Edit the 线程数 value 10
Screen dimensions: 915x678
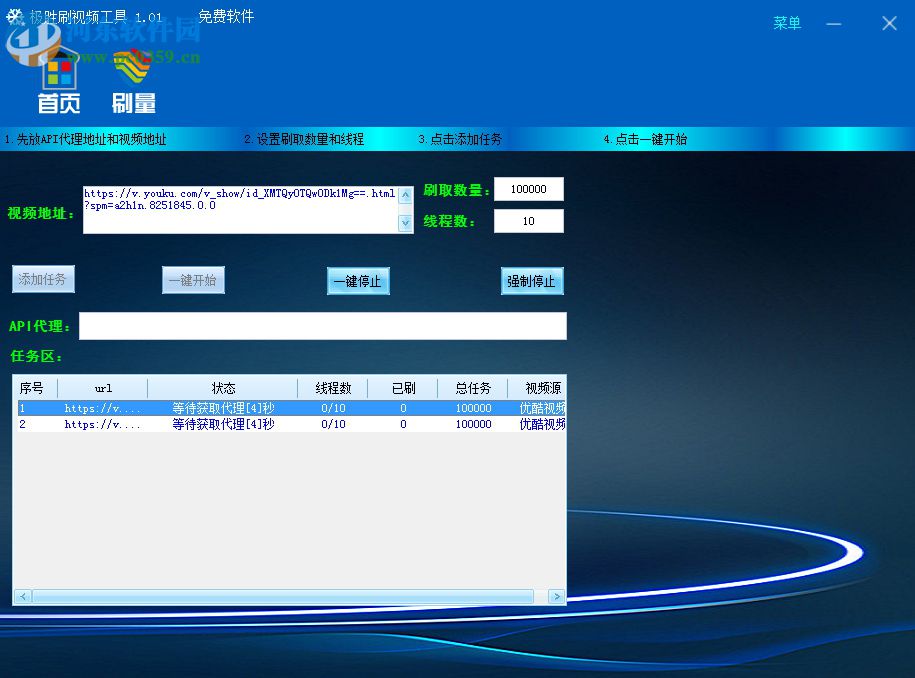(x=528, y=221)
